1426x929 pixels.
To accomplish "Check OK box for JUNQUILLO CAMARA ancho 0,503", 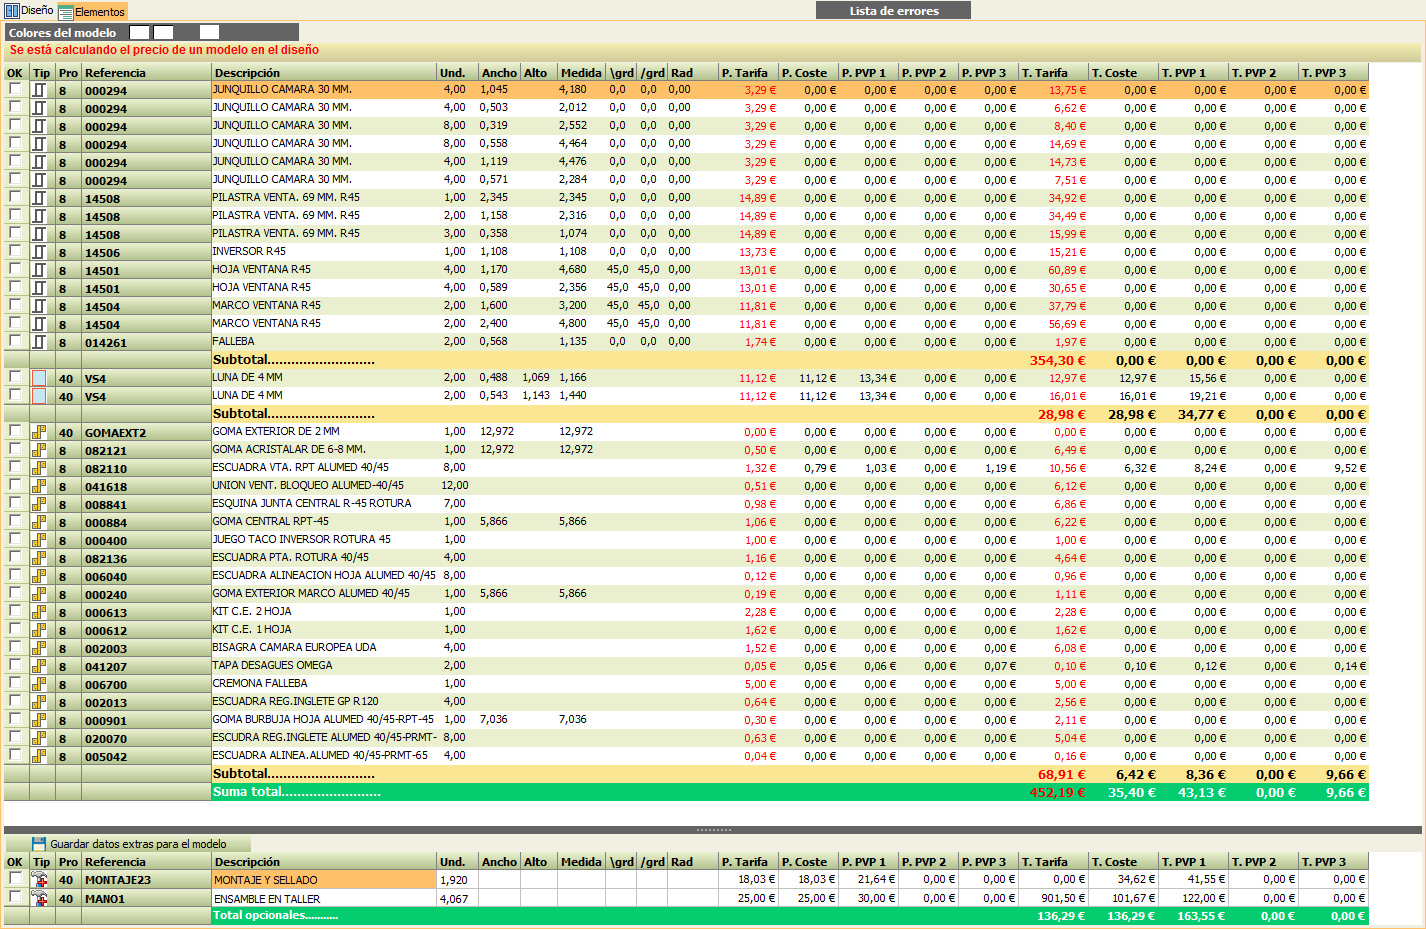I will 15,107.
